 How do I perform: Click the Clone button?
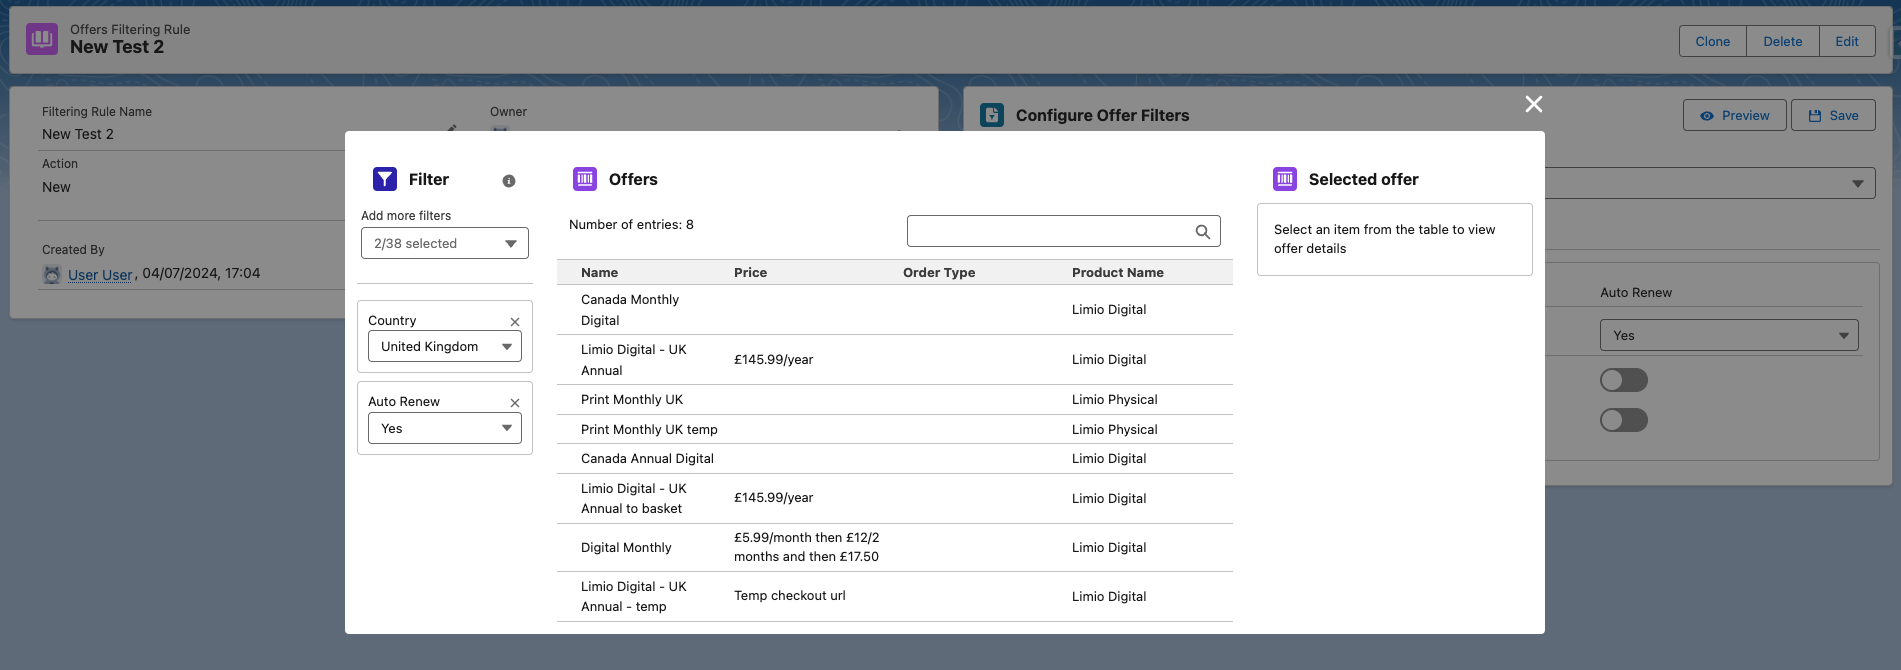click(1713, 41)
